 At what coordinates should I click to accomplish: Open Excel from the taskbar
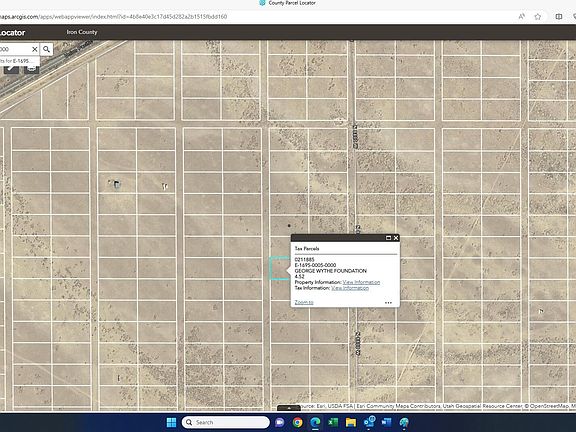coord(333,422)
